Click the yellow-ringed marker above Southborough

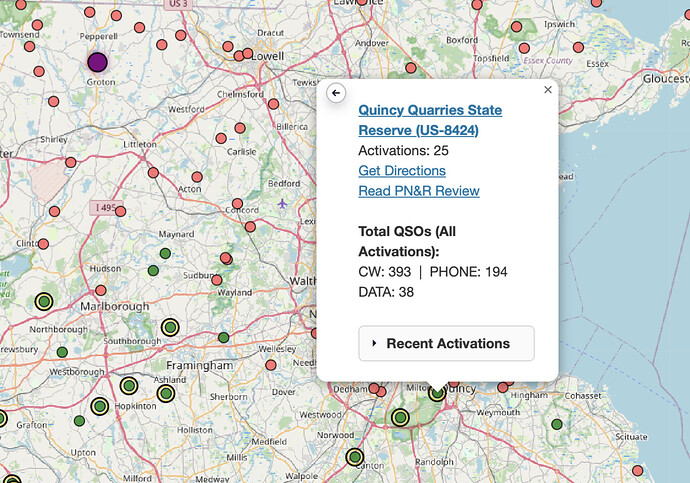click(170, 327)
